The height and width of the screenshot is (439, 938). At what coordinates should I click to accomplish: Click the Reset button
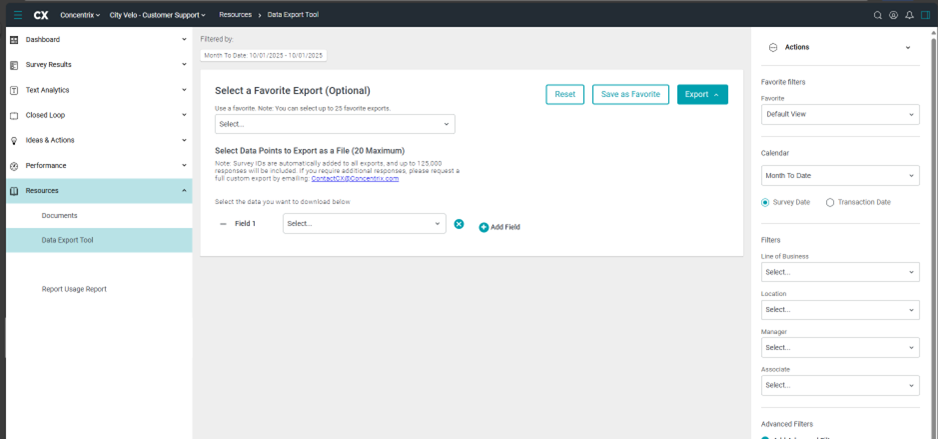[x=565, y=94]
